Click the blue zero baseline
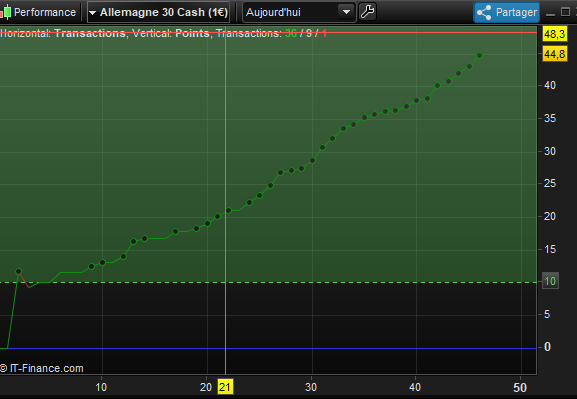577x399 pixels. tap(268, 348)
